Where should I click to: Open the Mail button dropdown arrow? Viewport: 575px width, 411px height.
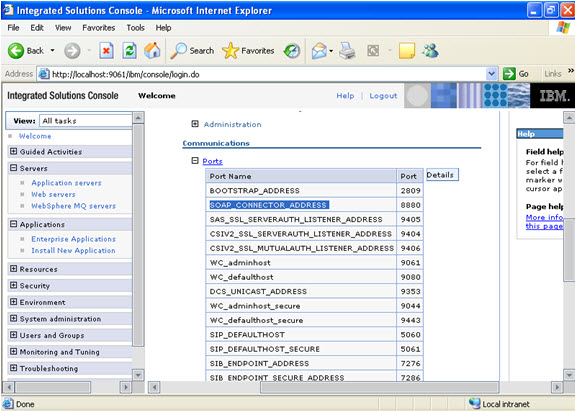pos(331,51)
